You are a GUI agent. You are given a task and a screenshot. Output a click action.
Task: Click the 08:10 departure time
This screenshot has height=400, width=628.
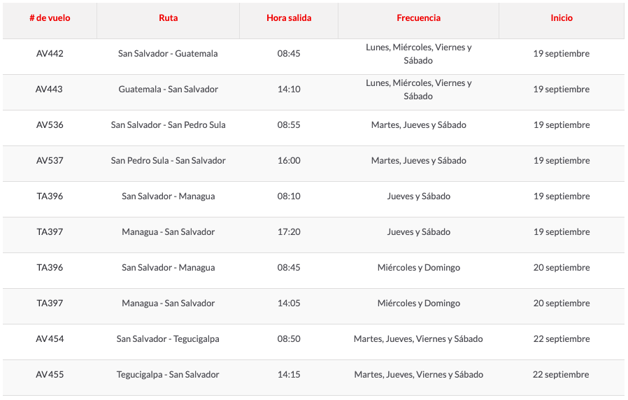(x=288, y=197)
